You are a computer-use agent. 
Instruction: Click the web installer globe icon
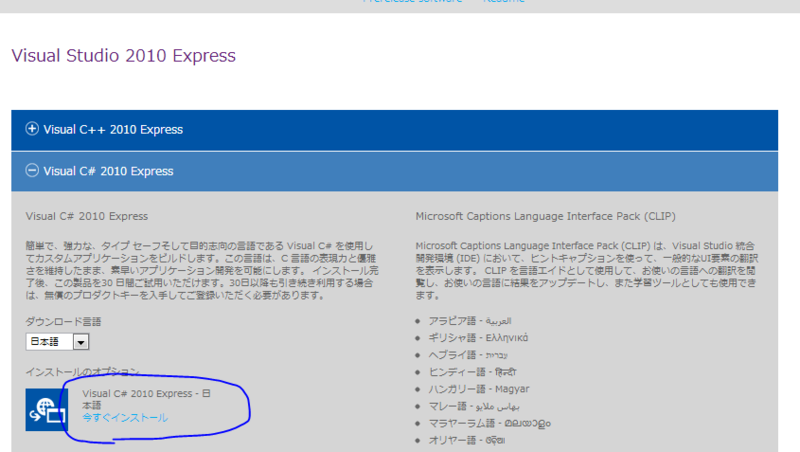[x=46, y=410]
